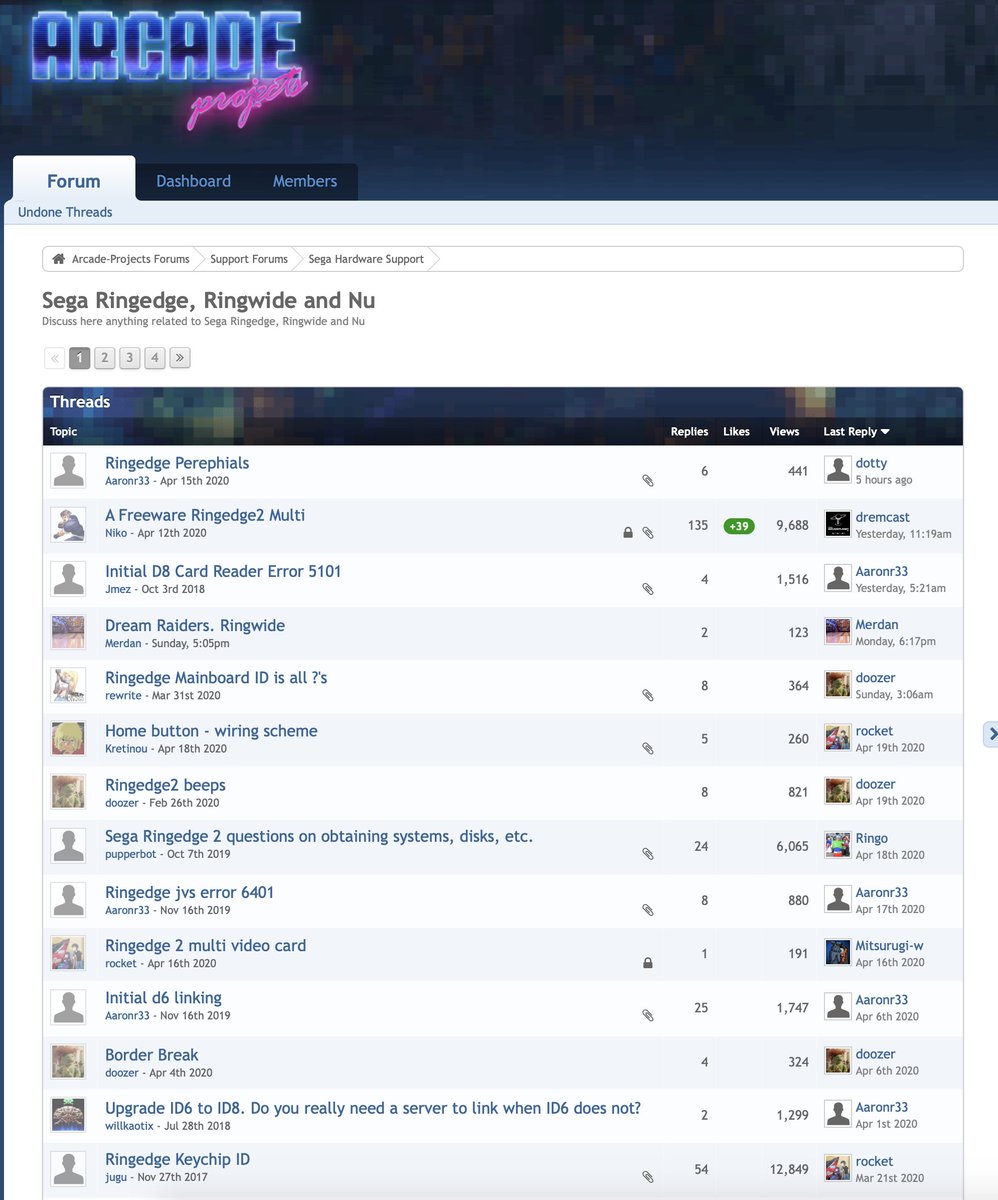
Task: Open the Dashboard tab
Action: coord(193,181)
